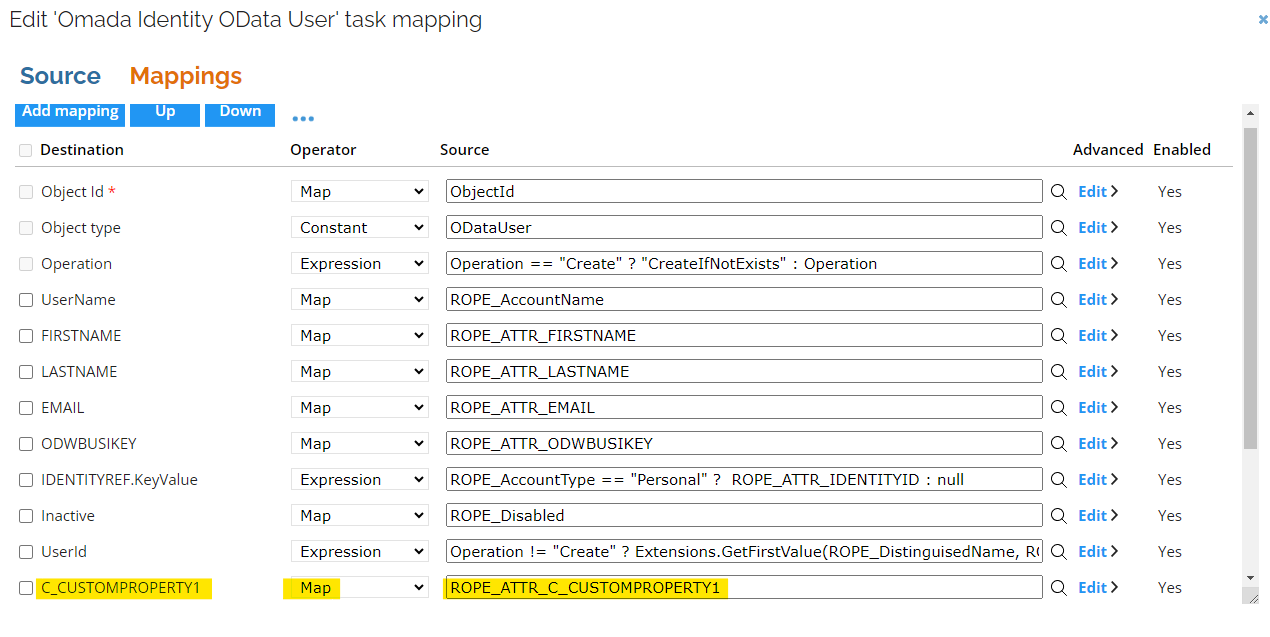1270x637 pixels.
Task: Open advanced Edit link for UserName
Action: (x=1097, y=300)
